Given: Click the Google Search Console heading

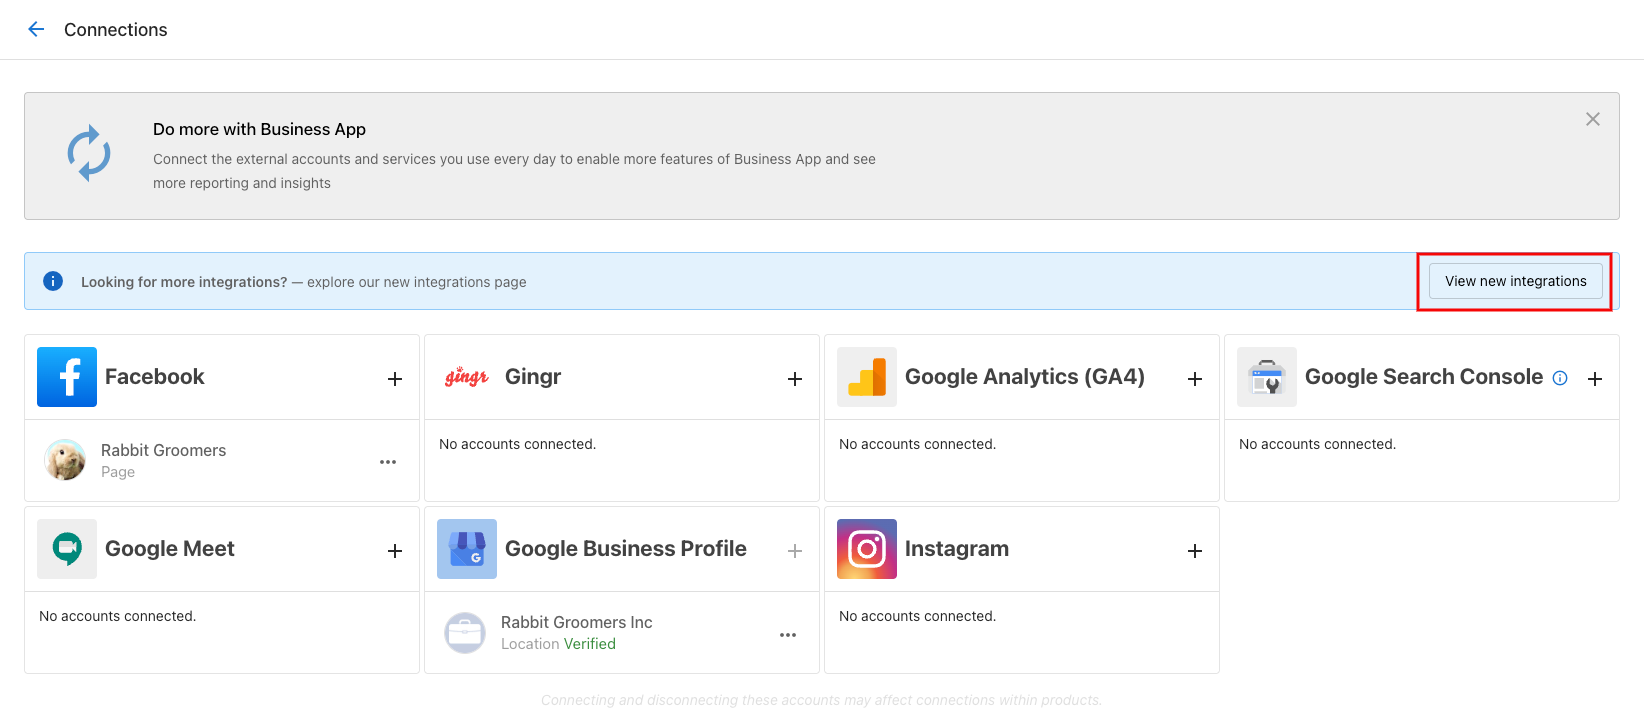Looking at the screenshot, I should pyautogui.click(x=1424, y=377).
